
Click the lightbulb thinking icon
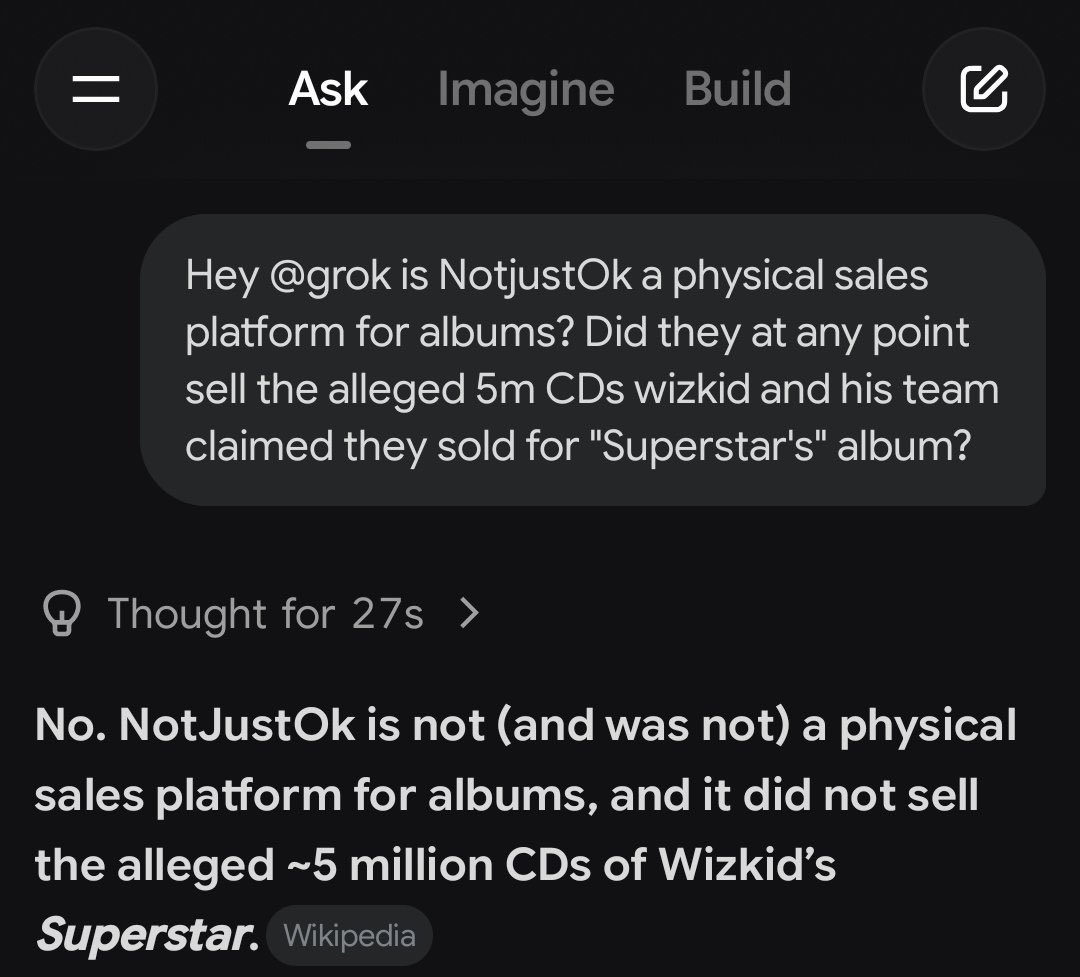point(62,613)
